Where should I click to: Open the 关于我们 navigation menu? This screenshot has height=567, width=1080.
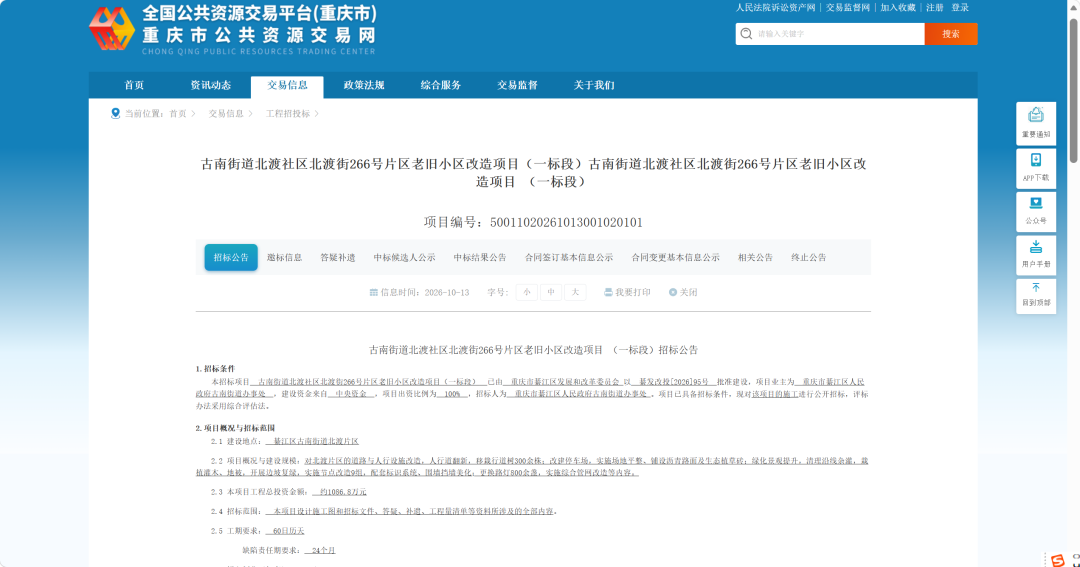point(594,85)
